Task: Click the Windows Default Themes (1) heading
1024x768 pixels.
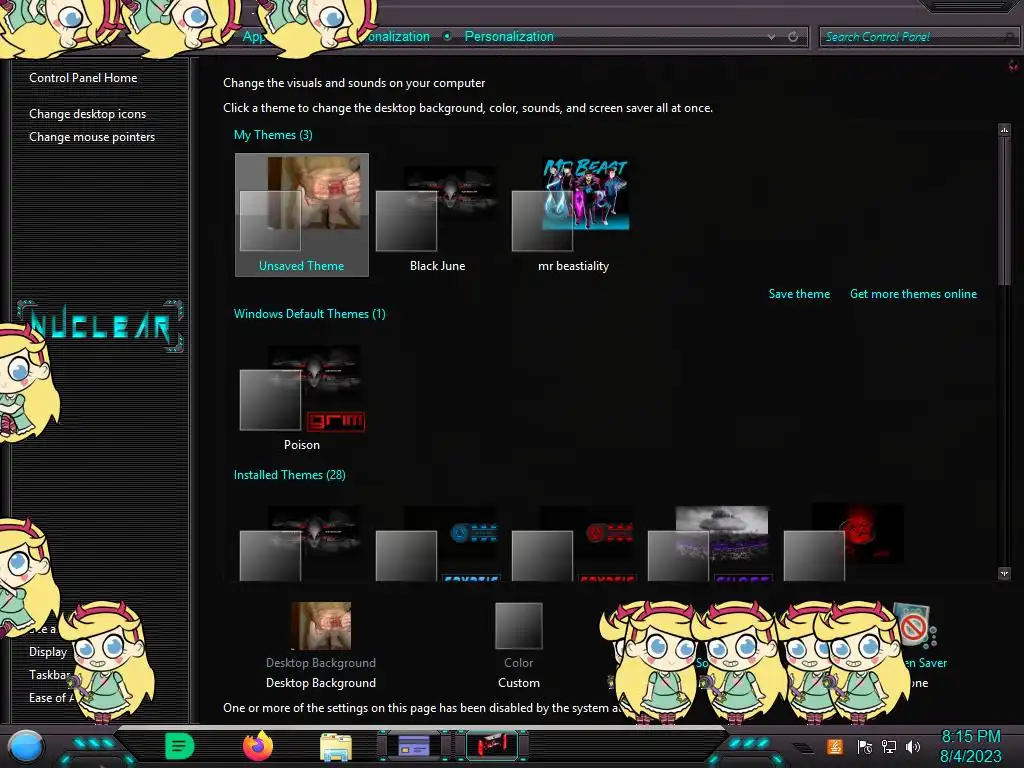Action: pyautogui.click(x=310, y=313)
